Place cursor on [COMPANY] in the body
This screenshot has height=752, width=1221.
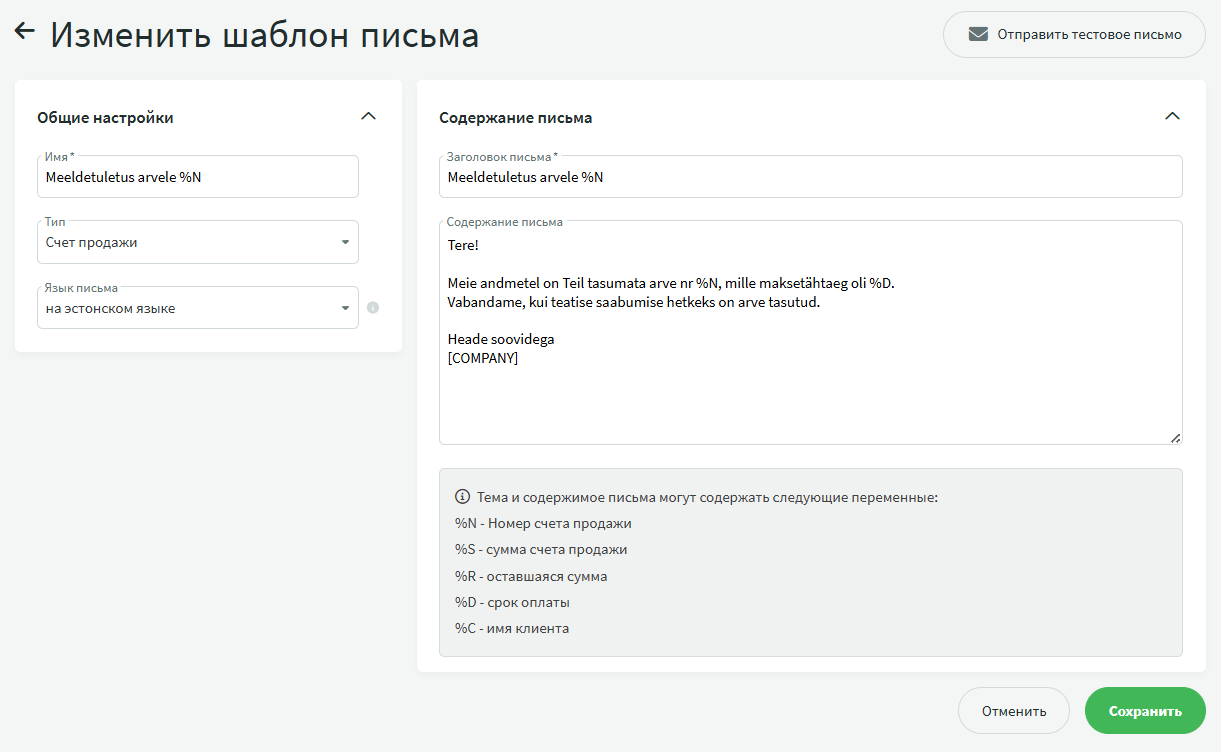click(483, 359)
